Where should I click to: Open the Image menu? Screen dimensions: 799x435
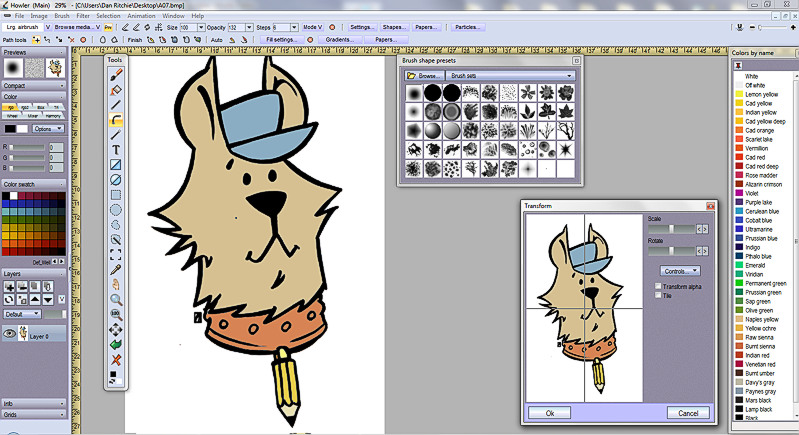(x=39, y=16)
